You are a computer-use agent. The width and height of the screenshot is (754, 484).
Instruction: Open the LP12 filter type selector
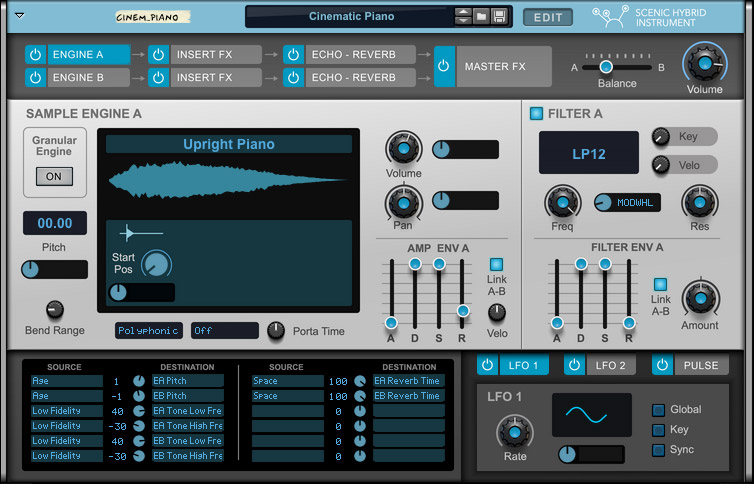point(589,153)
